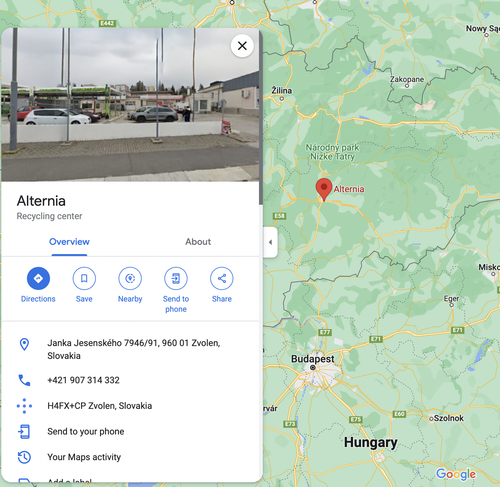
Task: Open the Alternia street view photo
Action: point(130,105)
